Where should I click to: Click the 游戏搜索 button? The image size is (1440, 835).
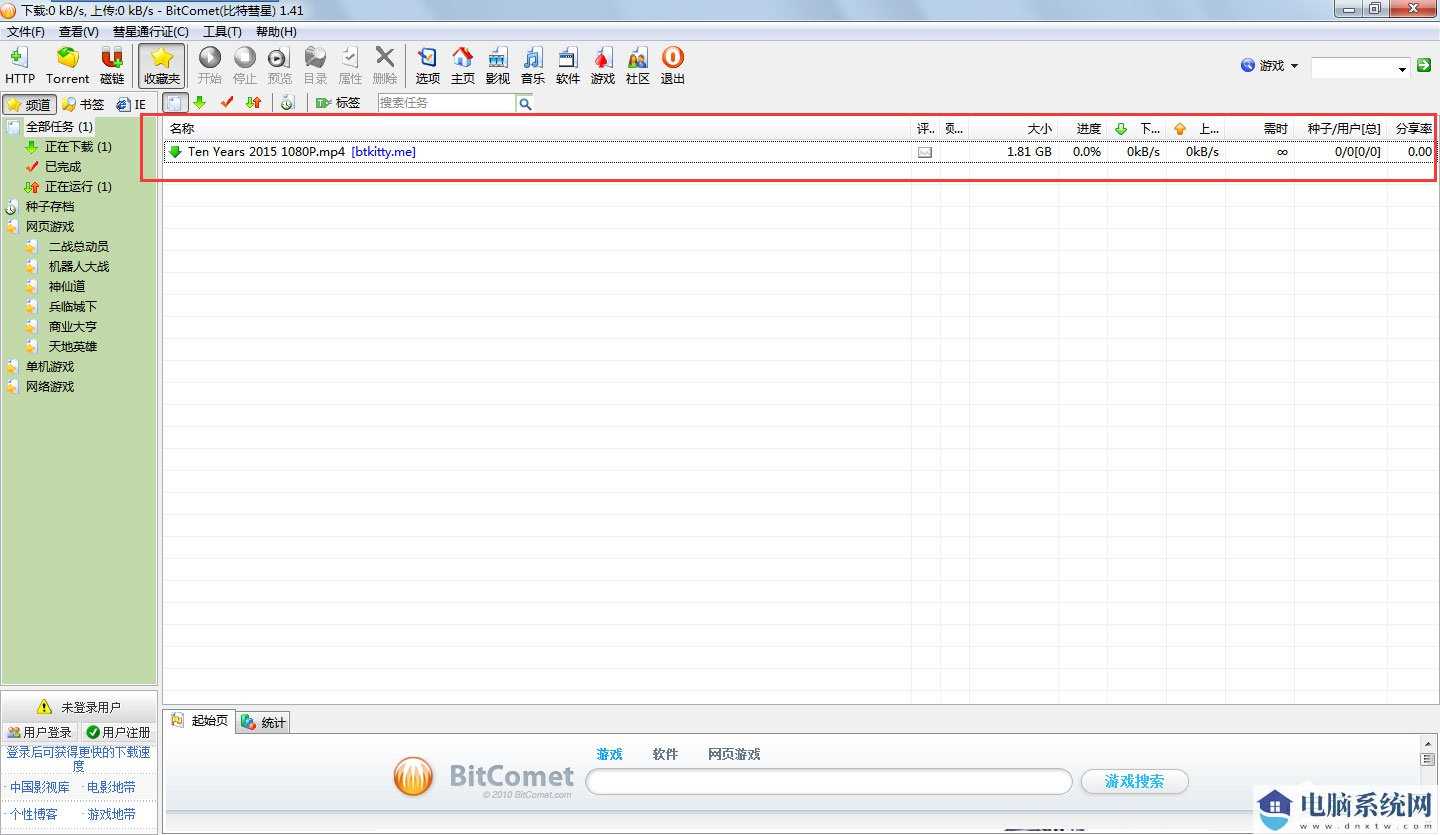[1135, 782]
